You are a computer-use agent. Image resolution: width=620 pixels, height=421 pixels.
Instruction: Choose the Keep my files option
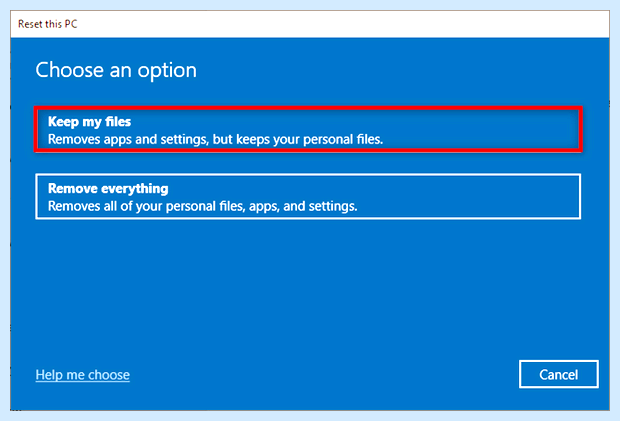pos(308,129)
